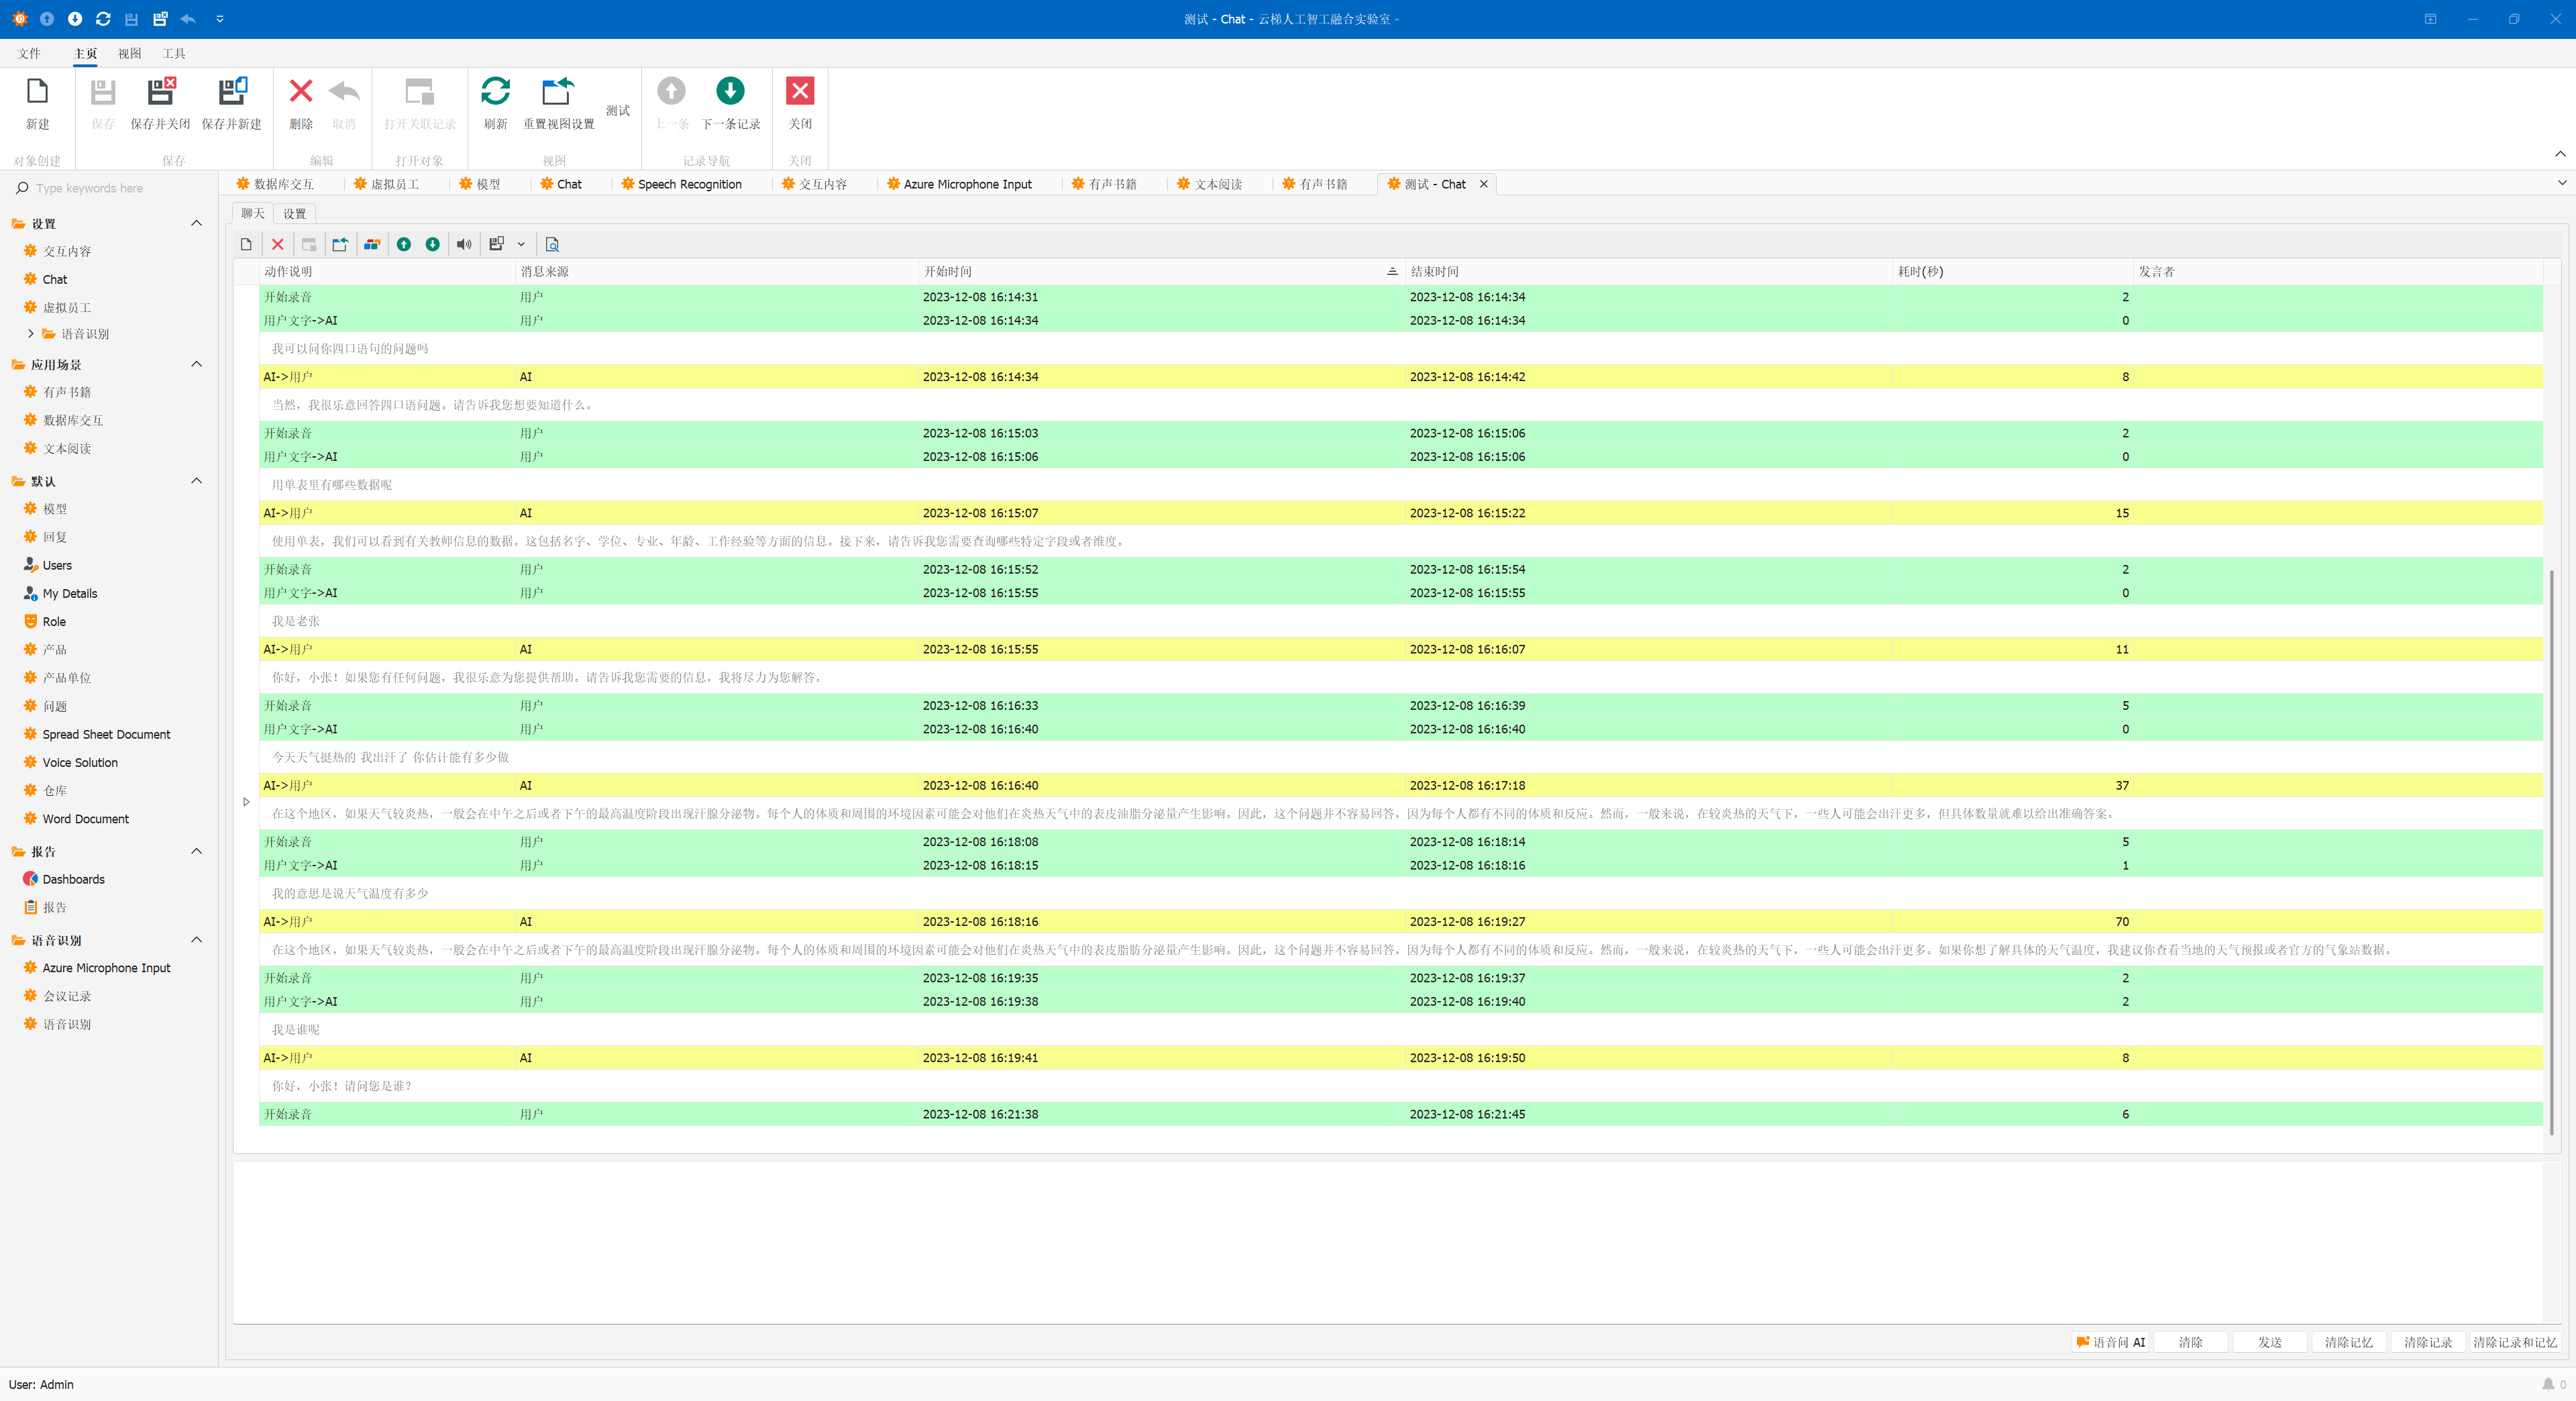Viewport: 2576px width, 1401px height.
Task: Switch to the 设置 sub-tab
Action: click(294, 213)
